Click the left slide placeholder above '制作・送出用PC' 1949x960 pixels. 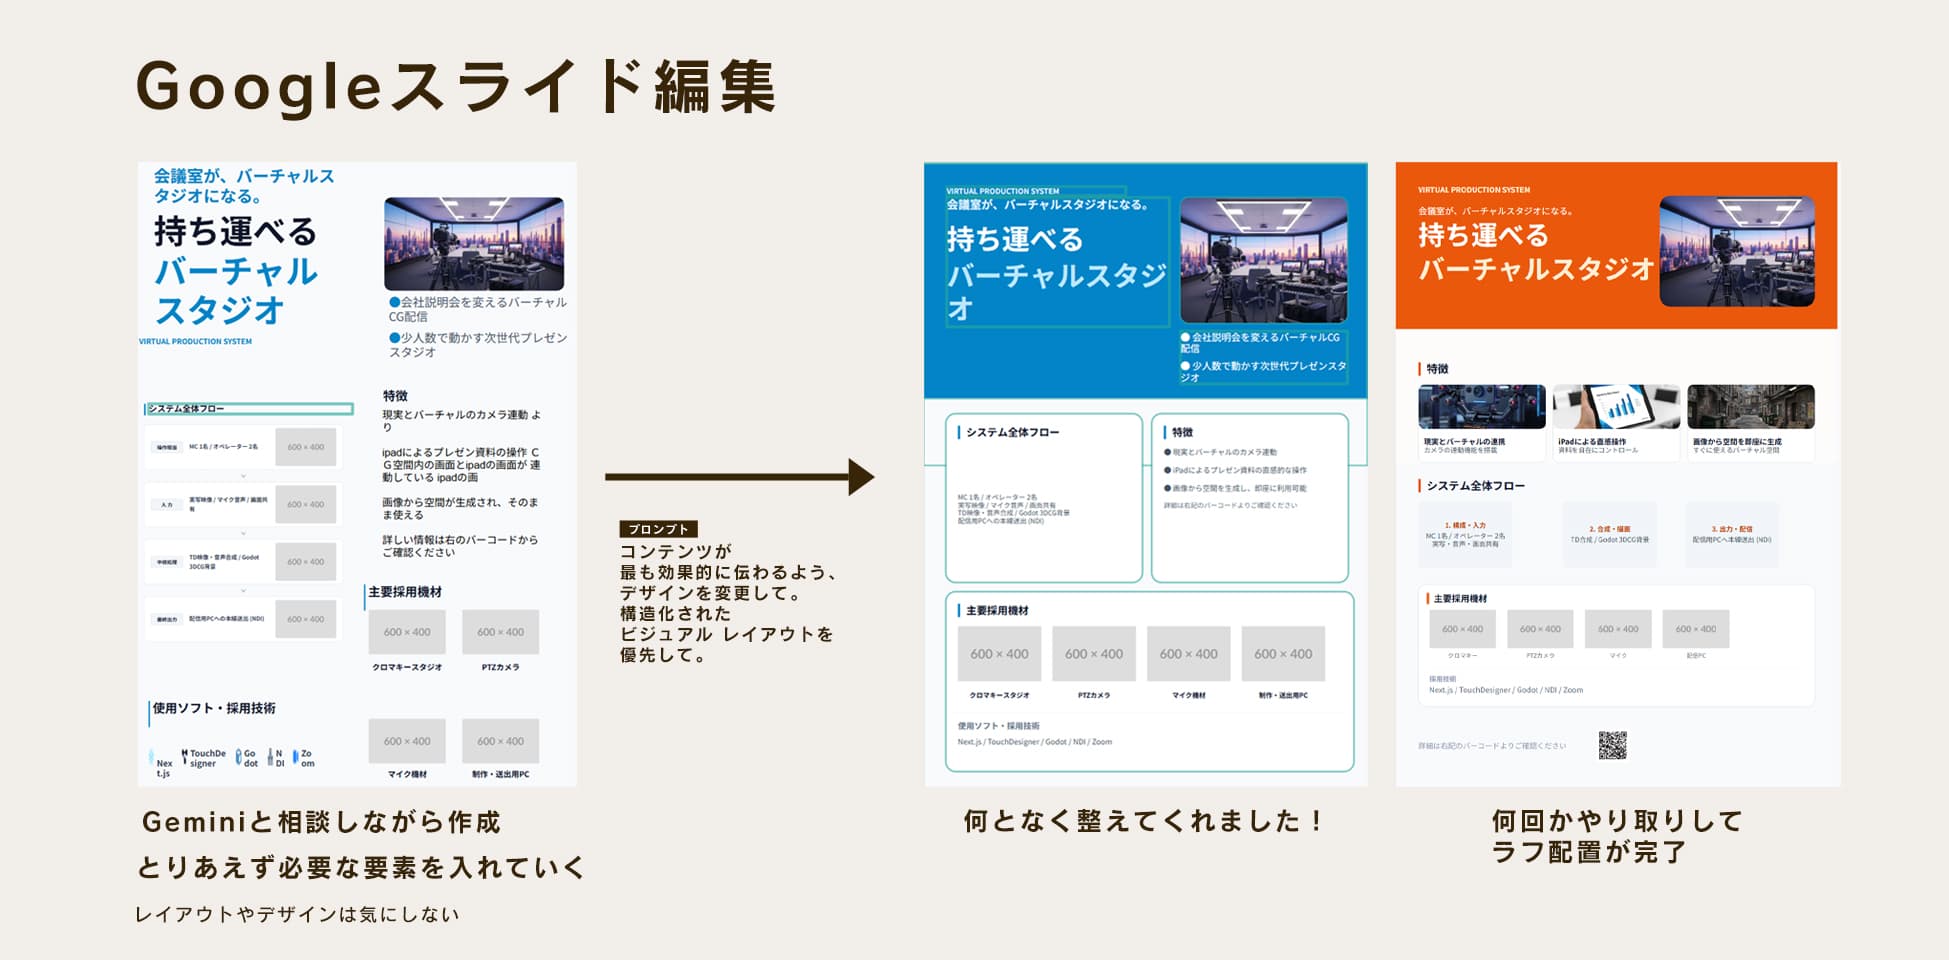point(500,741)
